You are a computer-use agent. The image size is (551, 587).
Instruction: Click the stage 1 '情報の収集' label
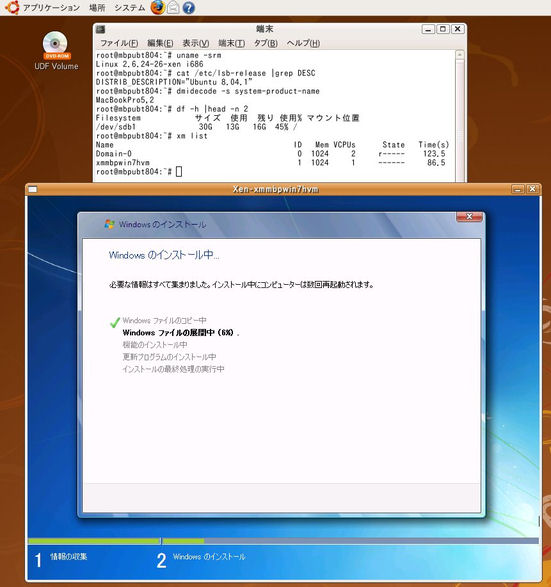69,557
